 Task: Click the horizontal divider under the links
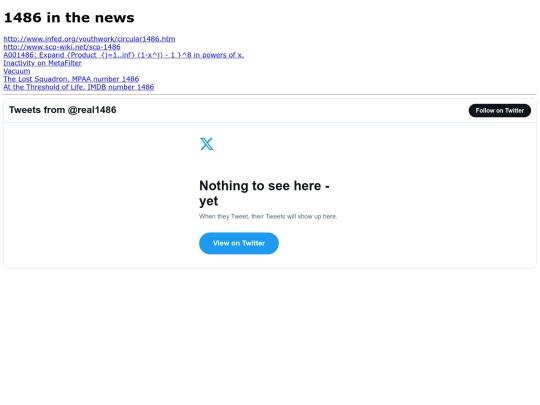[270, 94]
